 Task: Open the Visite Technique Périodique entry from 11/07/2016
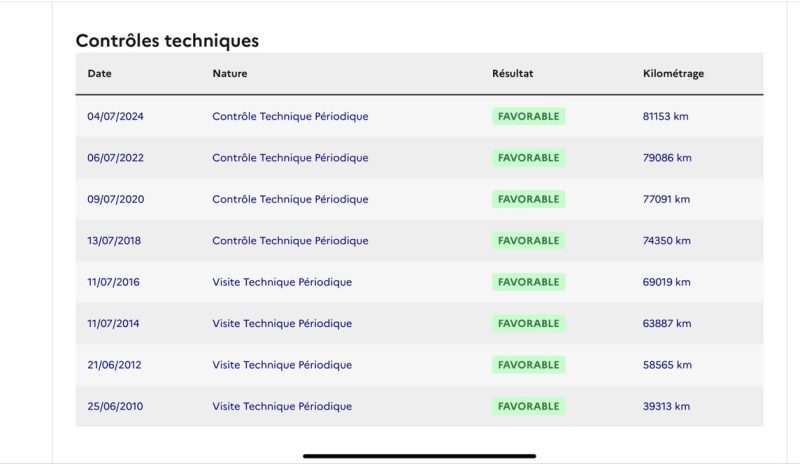[282, 282]
